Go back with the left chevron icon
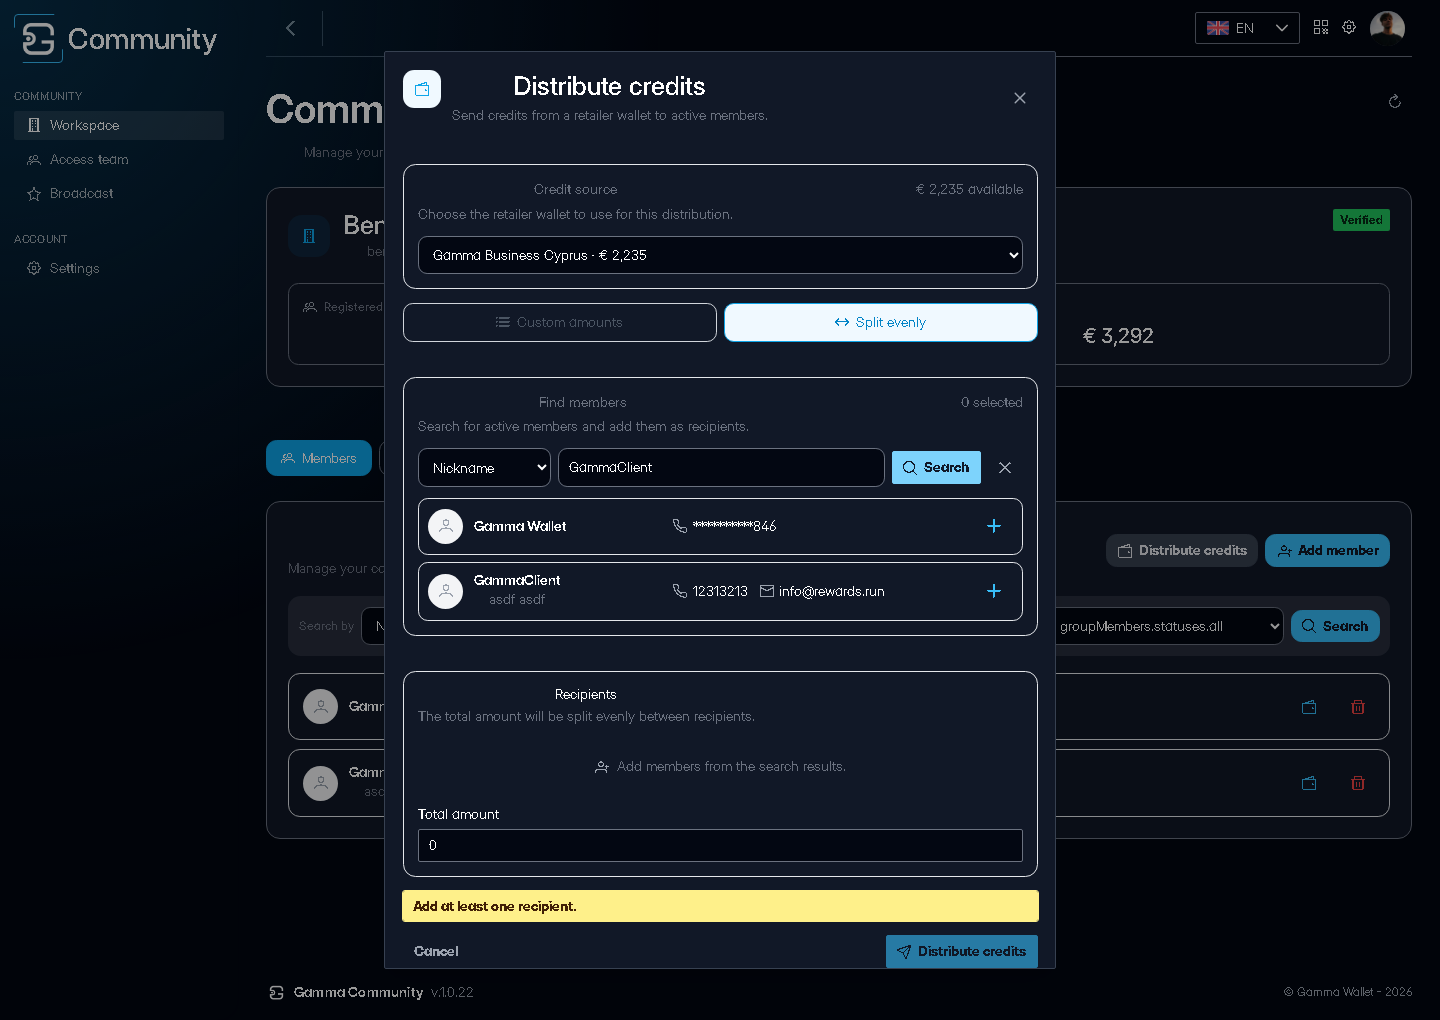1440x1020 pixels. 291,28
